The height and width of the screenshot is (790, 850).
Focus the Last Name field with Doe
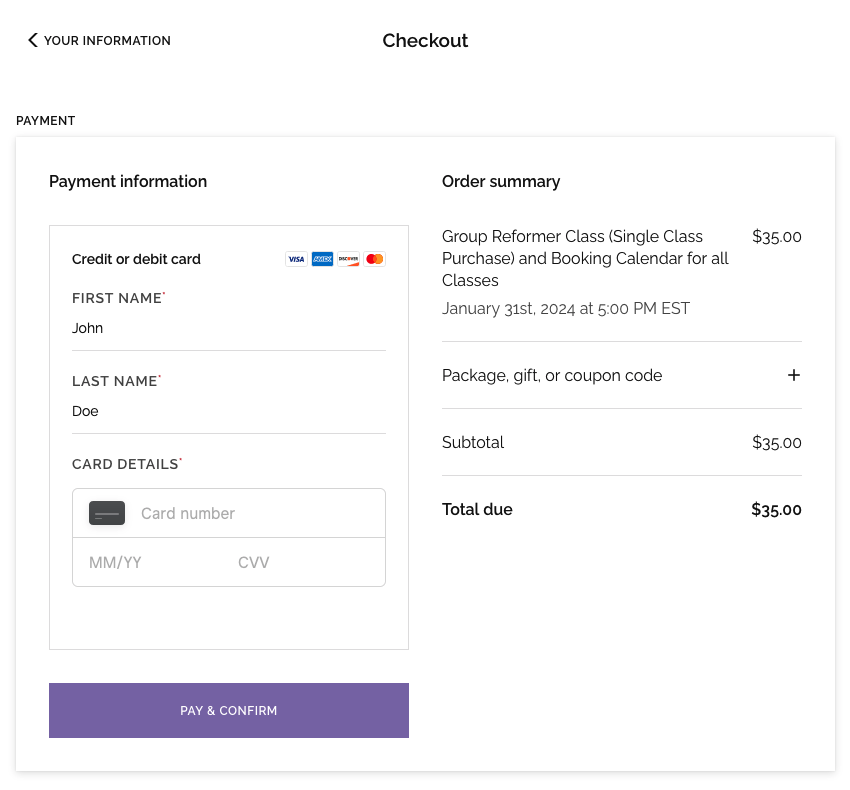point(229,411)
